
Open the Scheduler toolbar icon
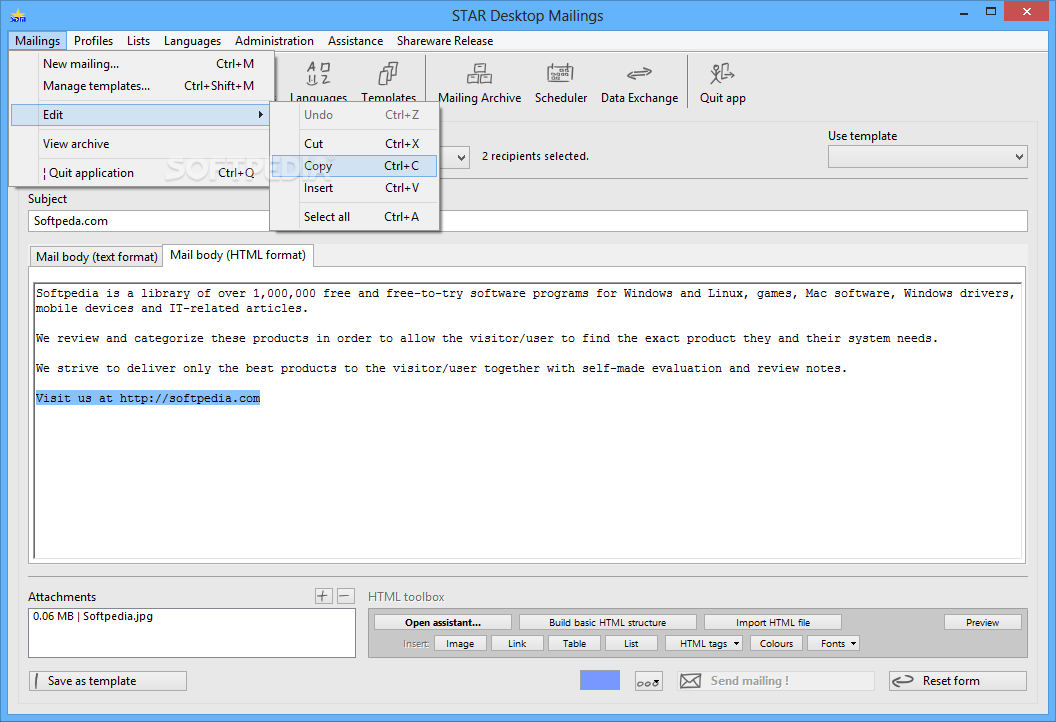coord(560,82)
